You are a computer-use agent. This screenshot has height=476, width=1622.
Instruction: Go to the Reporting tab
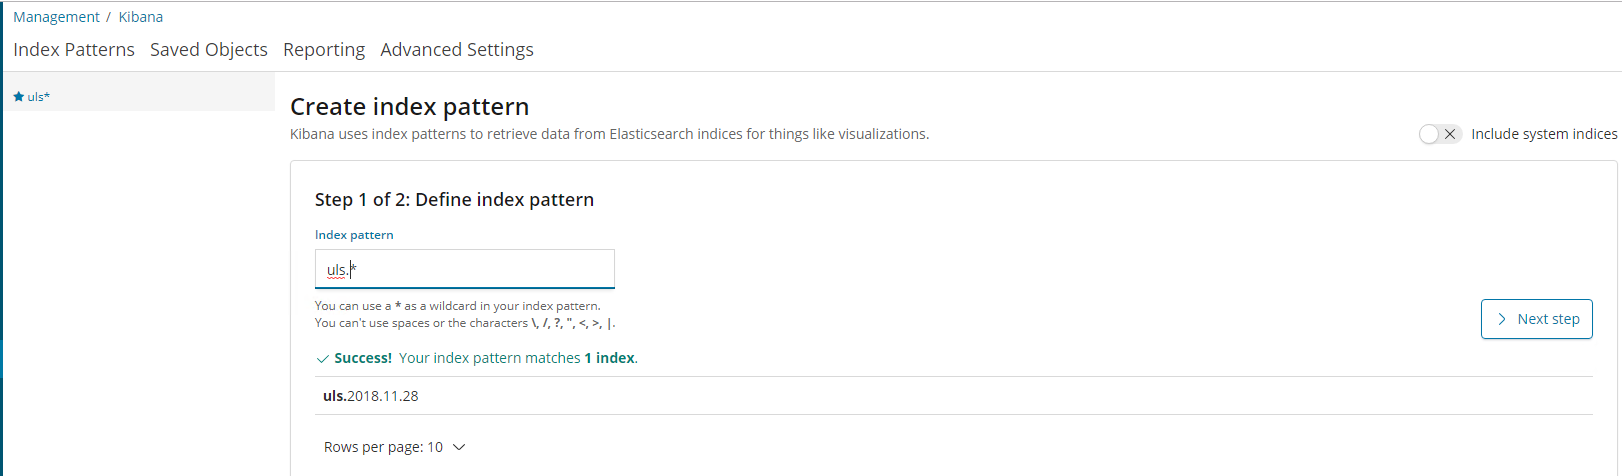[x=324, y=50]
